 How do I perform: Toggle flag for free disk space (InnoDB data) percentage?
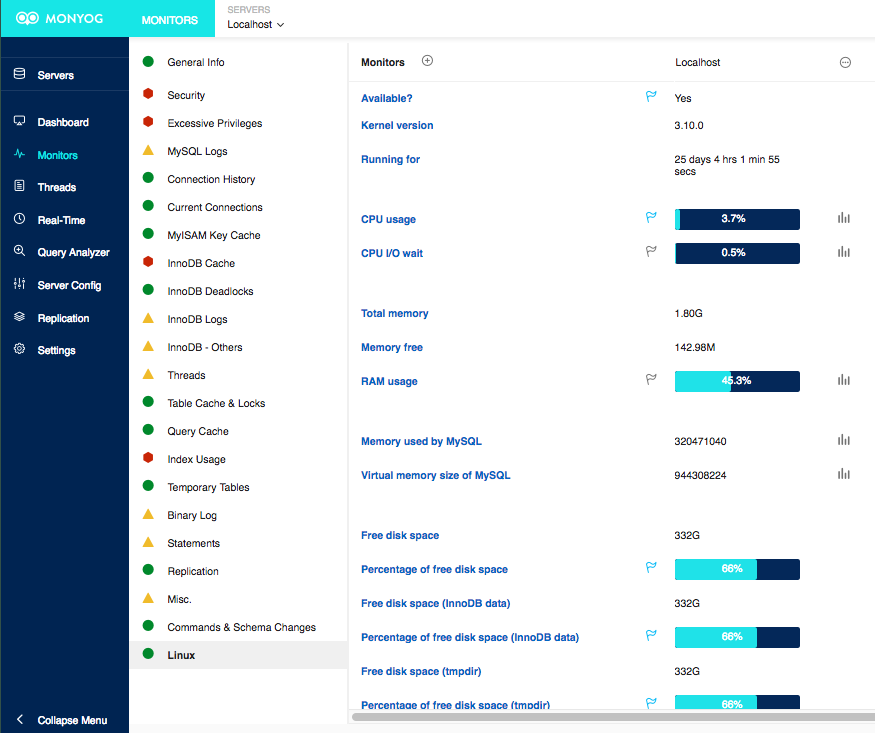tap(651, 636)
